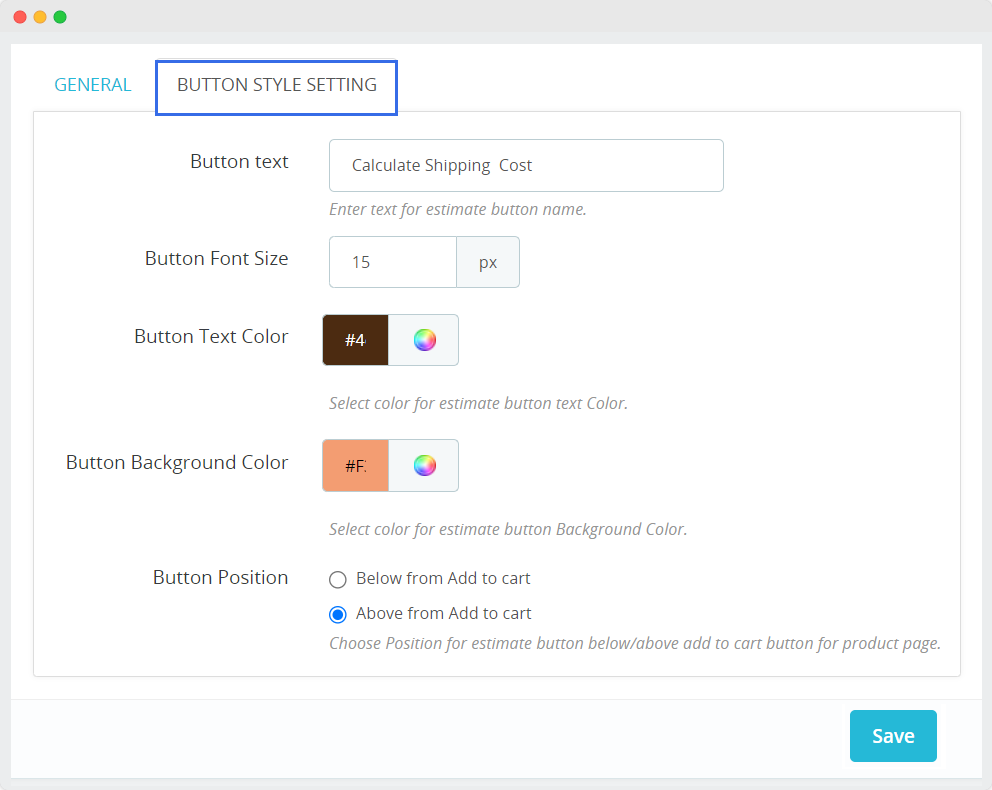Open the background color picker wheel
992x790 pixels.
424,465
